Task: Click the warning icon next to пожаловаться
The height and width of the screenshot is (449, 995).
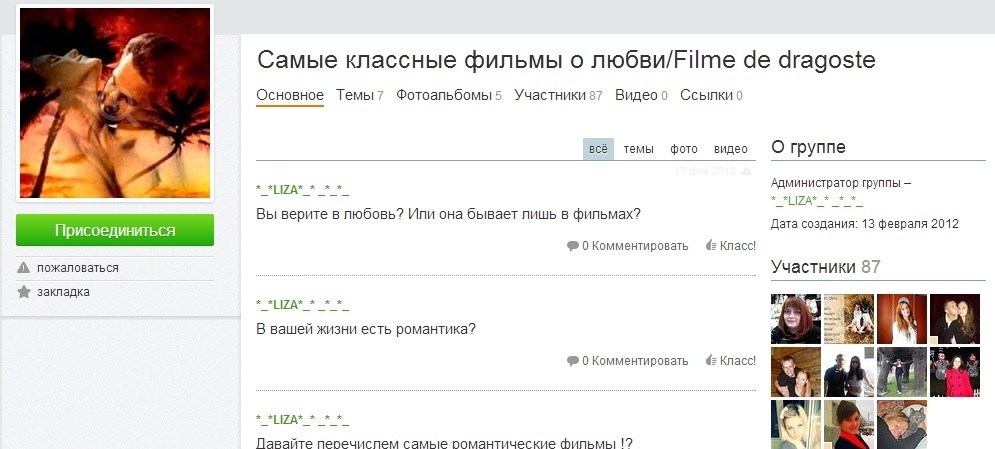Action: click(x=24, y=268)
